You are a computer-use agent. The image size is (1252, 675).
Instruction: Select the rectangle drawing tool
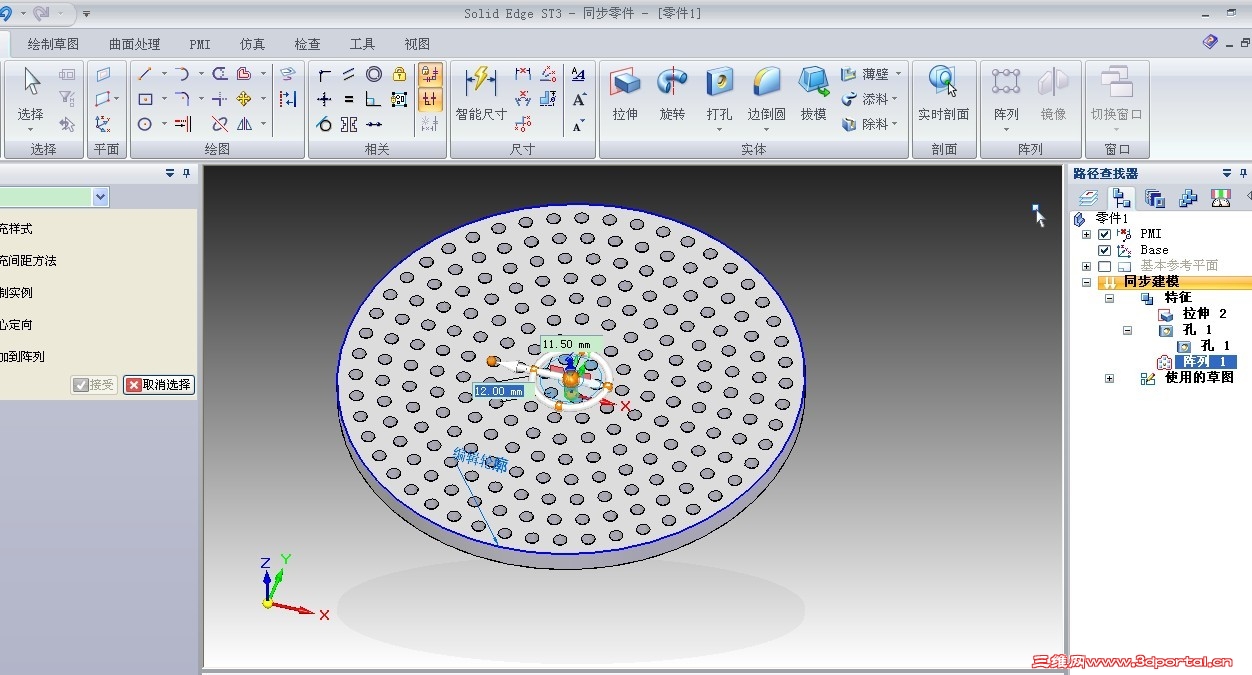(x=145, y=99)
